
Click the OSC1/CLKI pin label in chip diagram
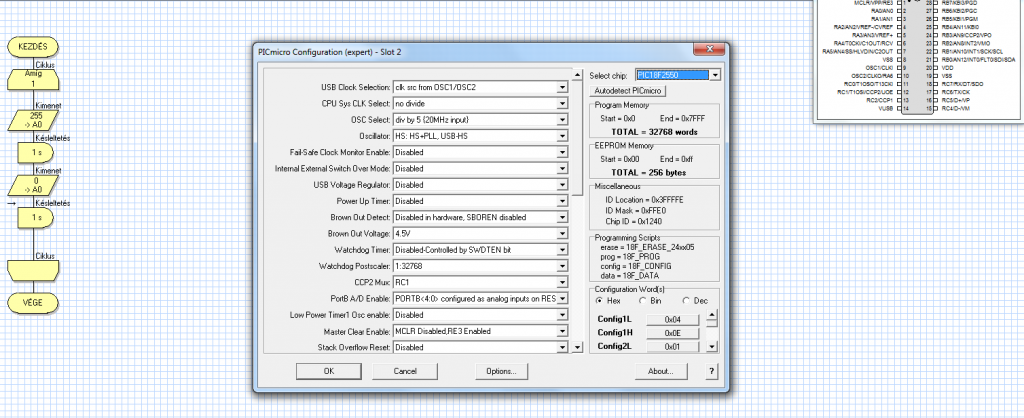tap(879, 68)
